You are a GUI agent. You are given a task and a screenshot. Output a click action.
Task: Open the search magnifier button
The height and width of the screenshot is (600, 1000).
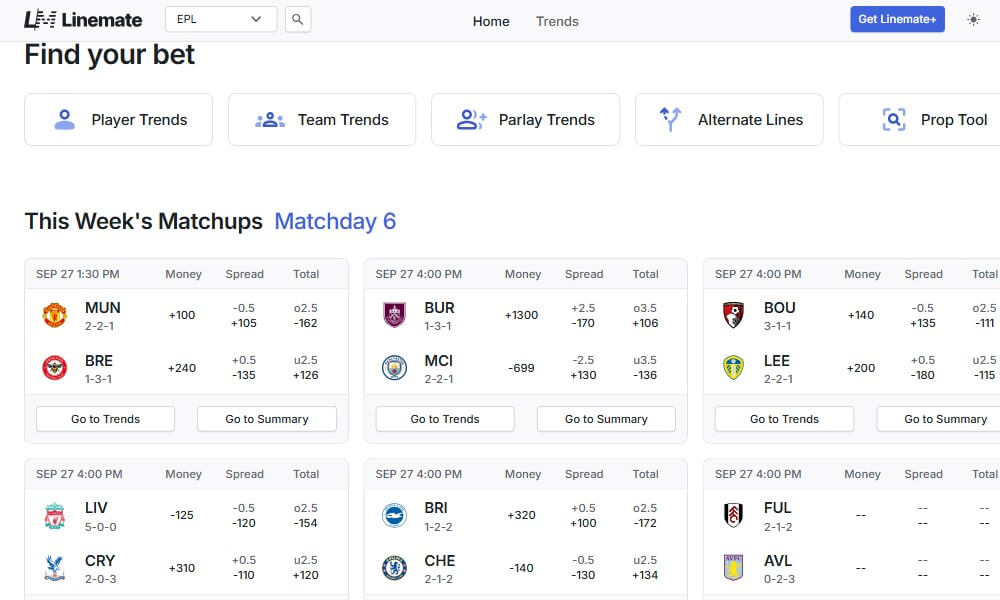(x=297, y=19)
